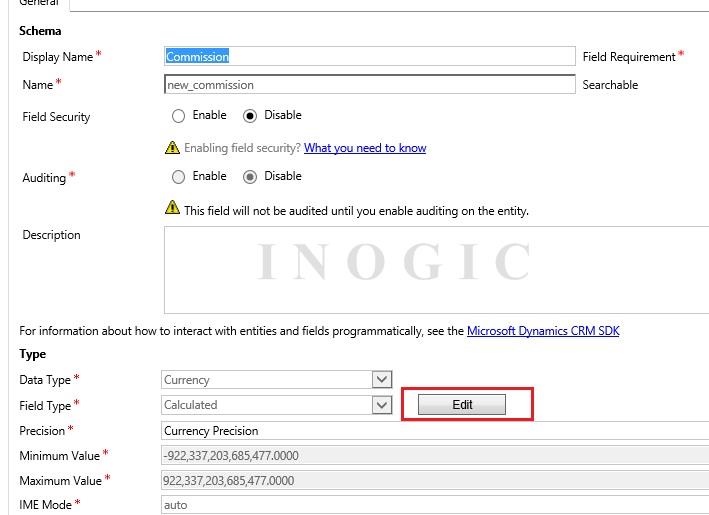Viewport: 709px width, 515px height.
Task: Select Disable option for Auditing
Action: click(x=250, y=177)
